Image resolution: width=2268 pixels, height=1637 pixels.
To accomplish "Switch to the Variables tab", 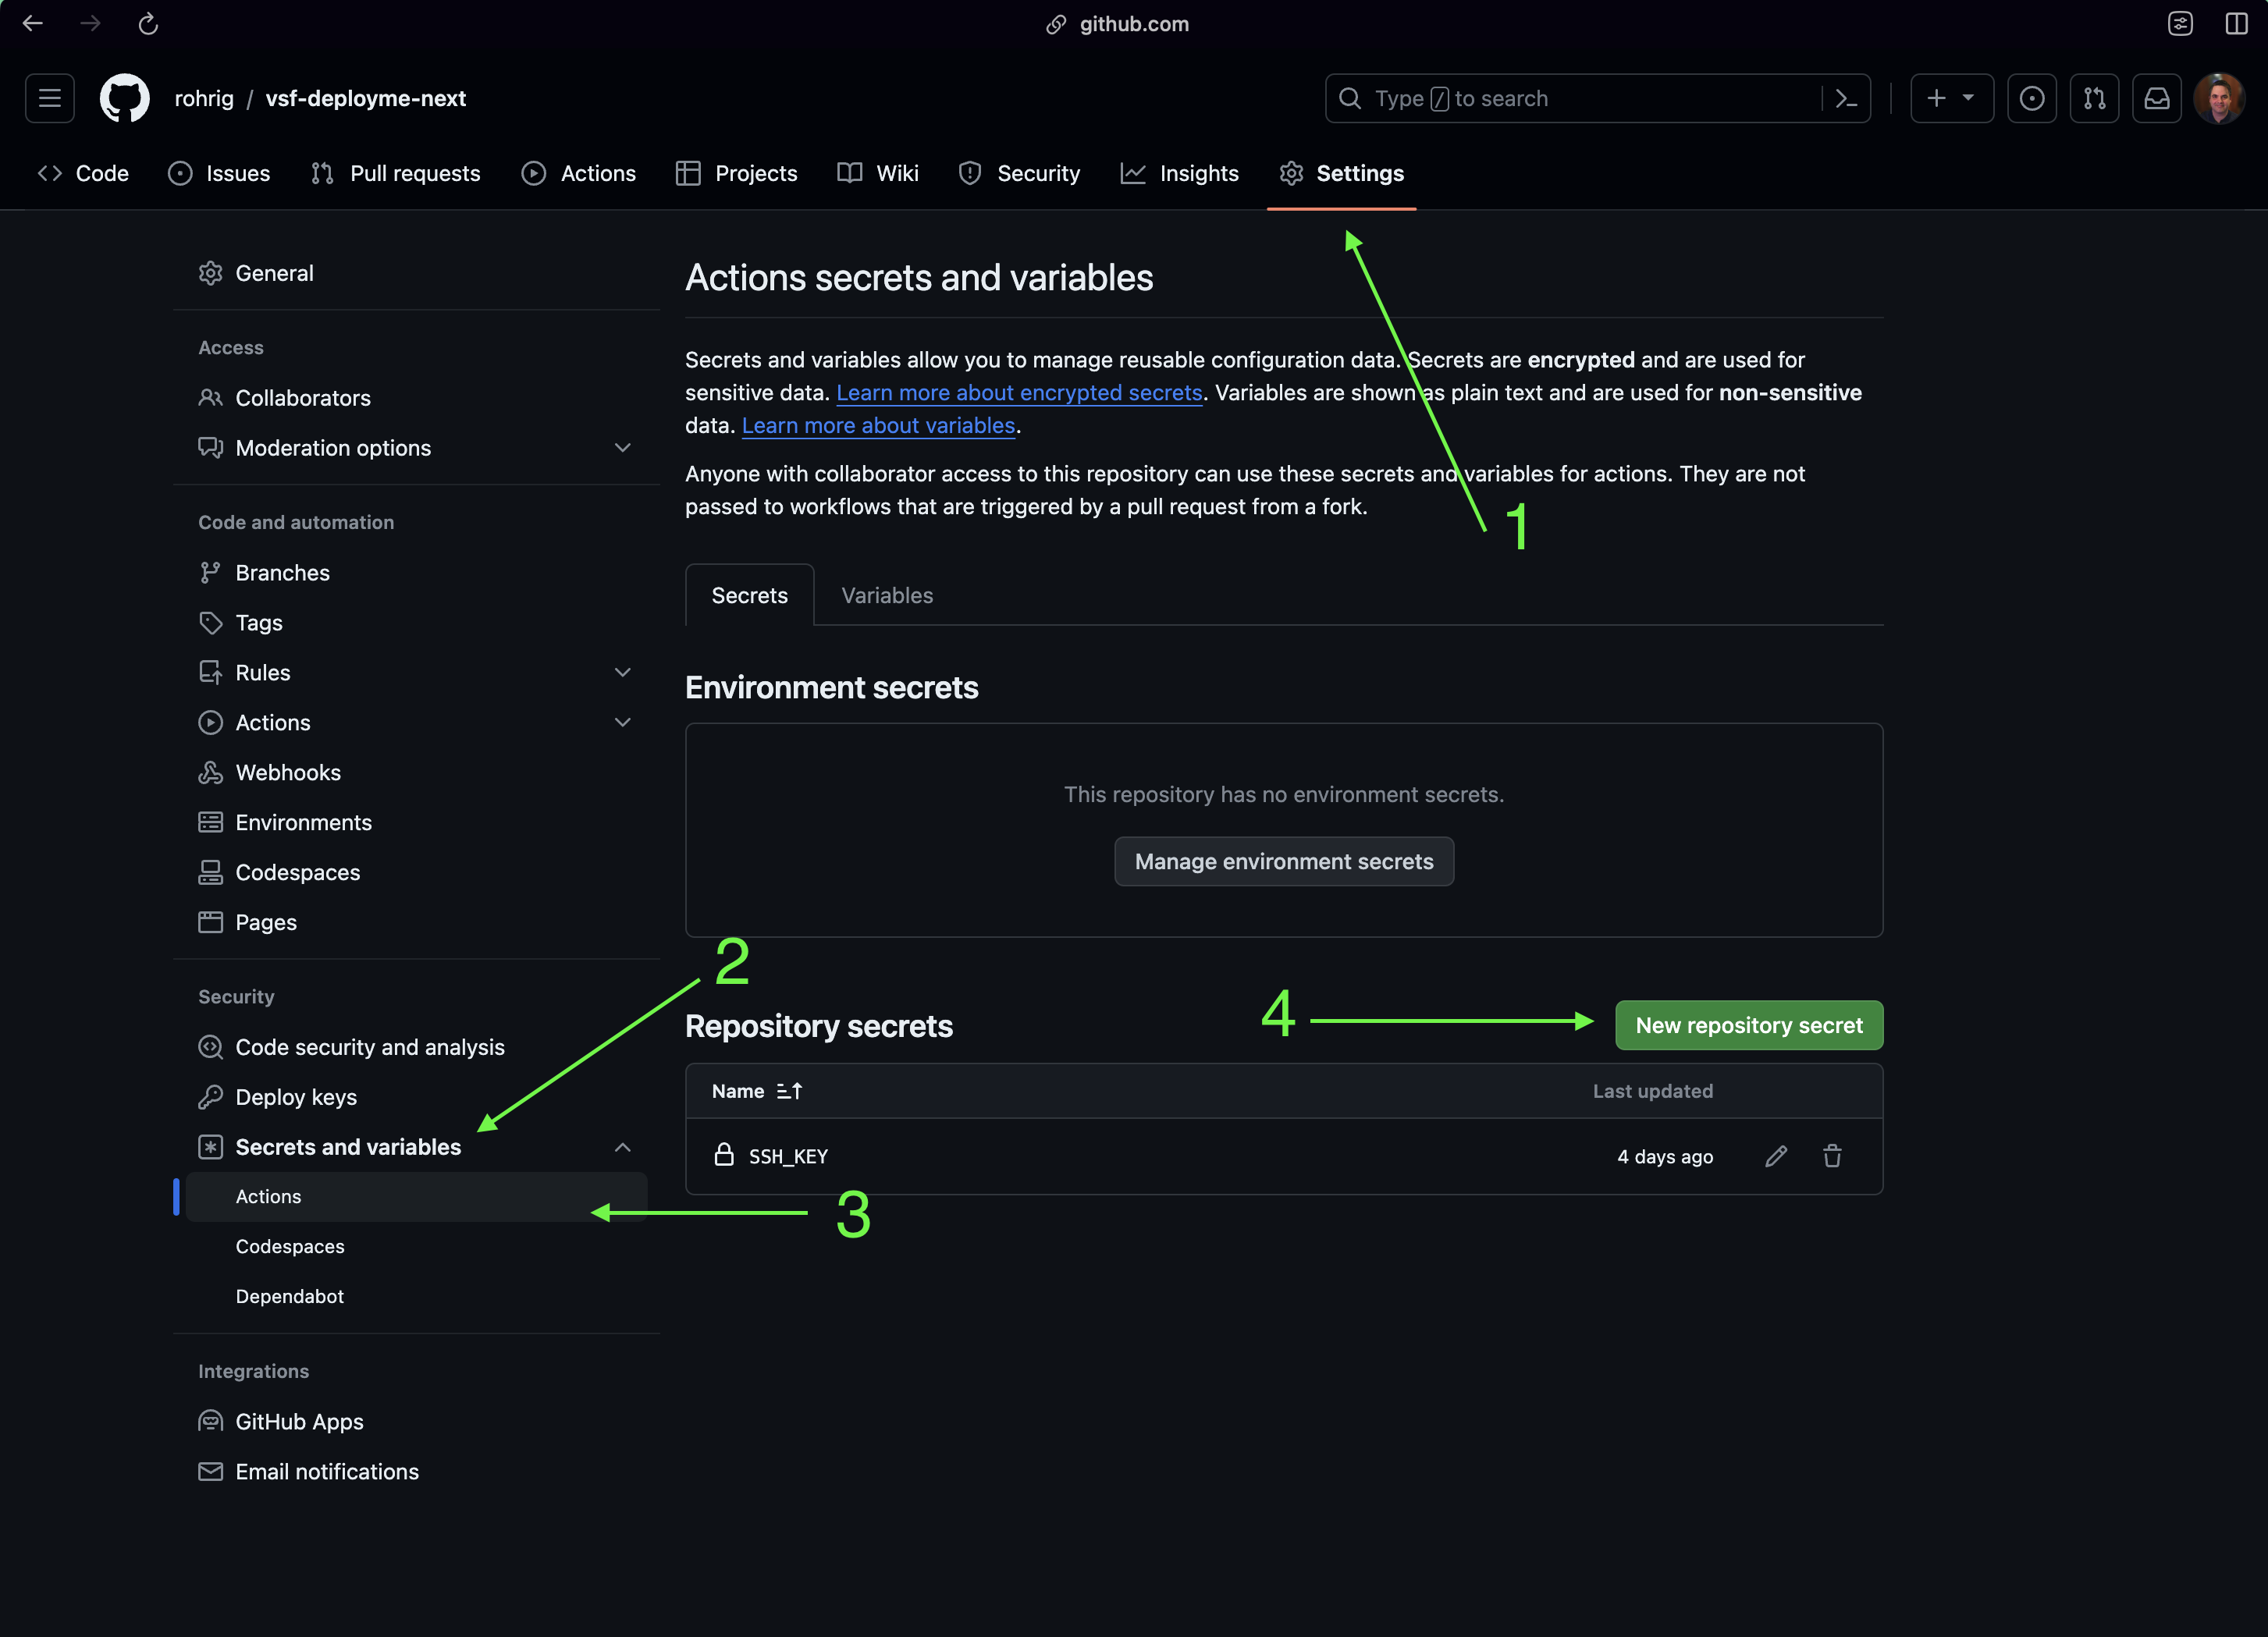I will [887, 595].
